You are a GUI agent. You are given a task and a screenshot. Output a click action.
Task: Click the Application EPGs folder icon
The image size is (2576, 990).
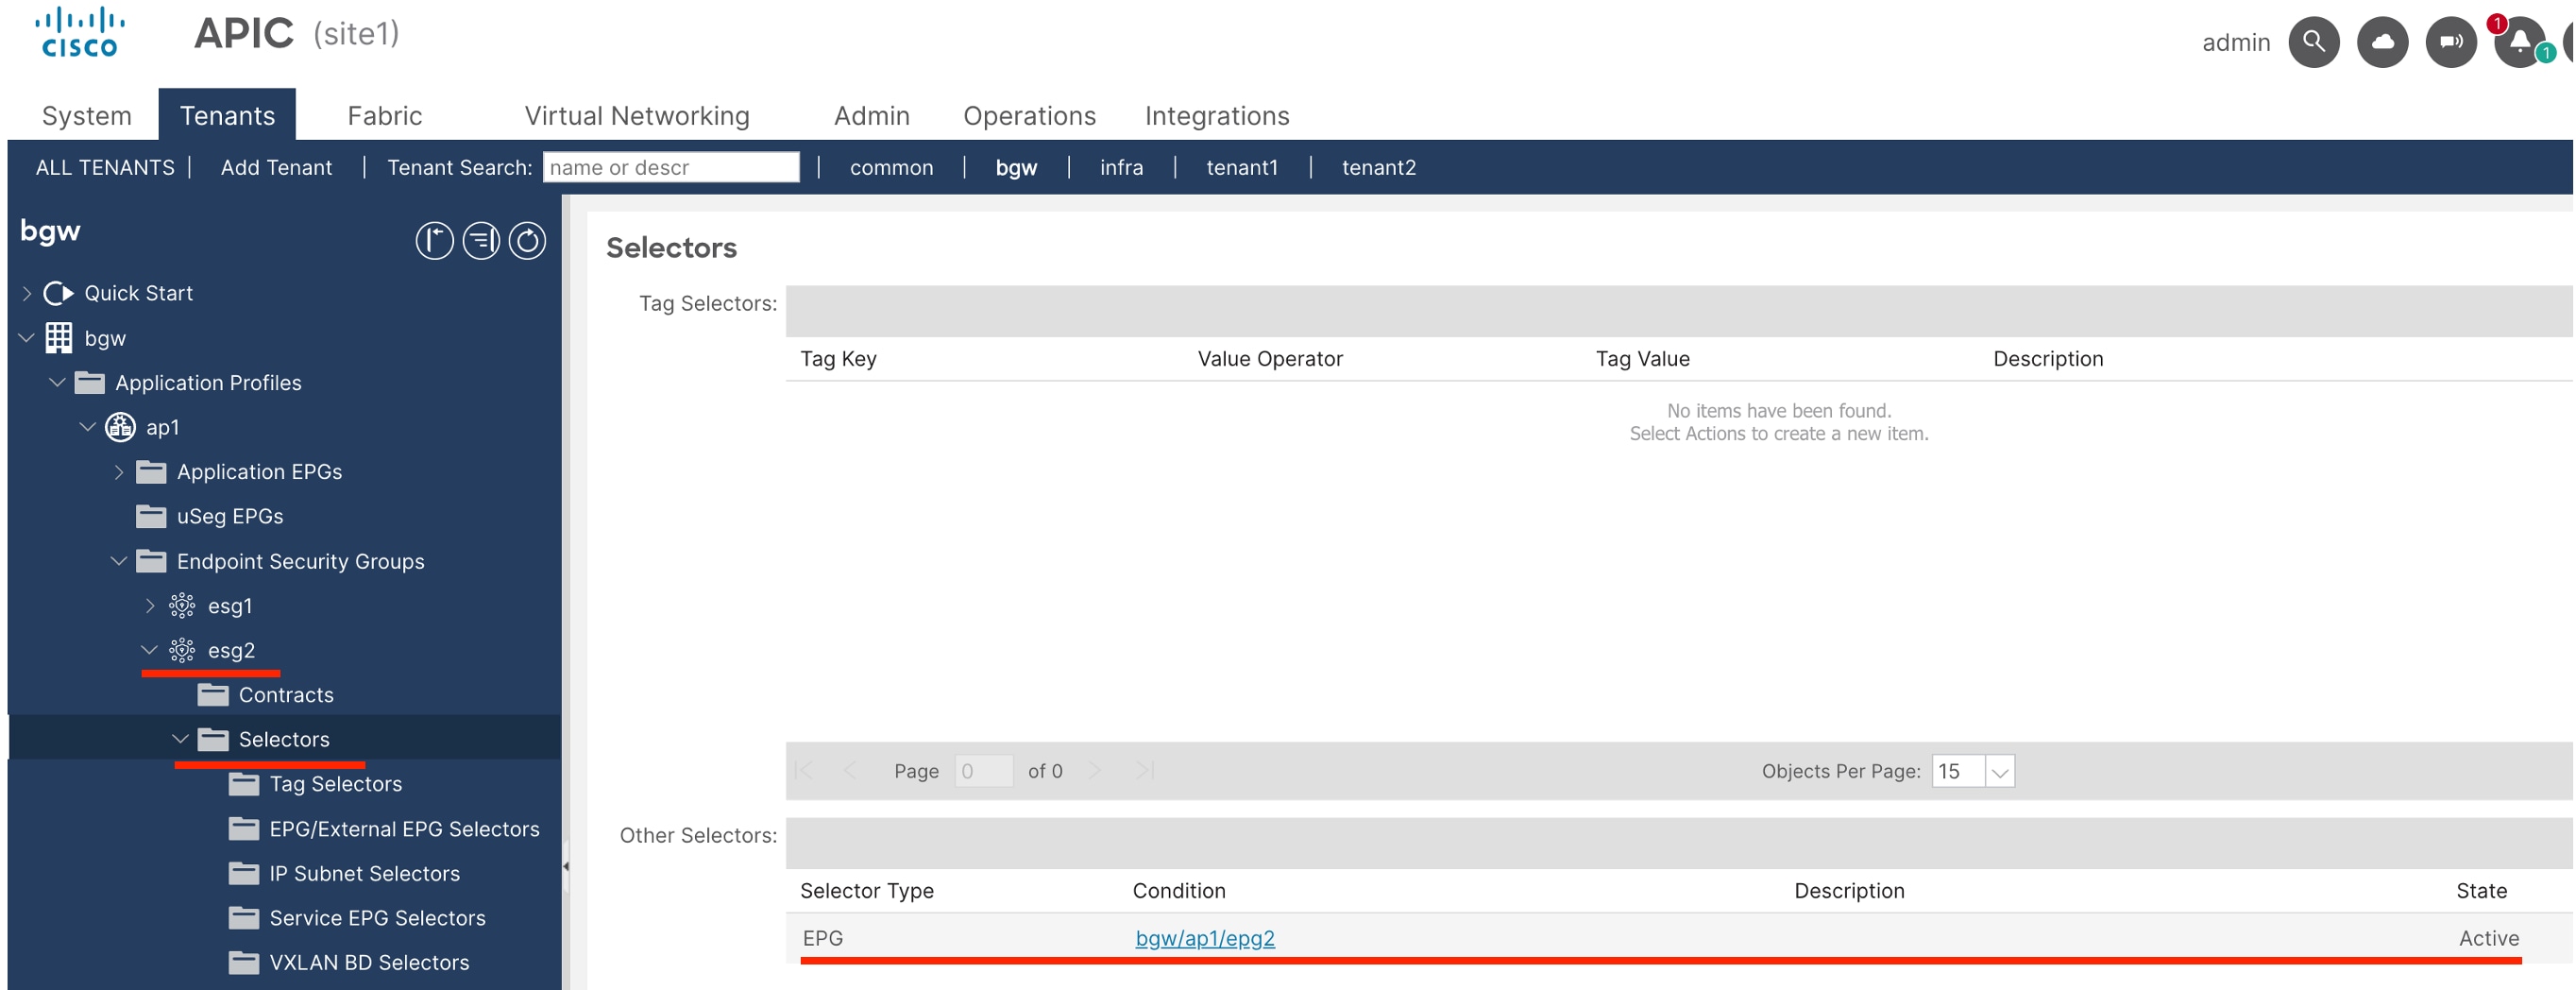pyautogui.click(x=151, y=472)
